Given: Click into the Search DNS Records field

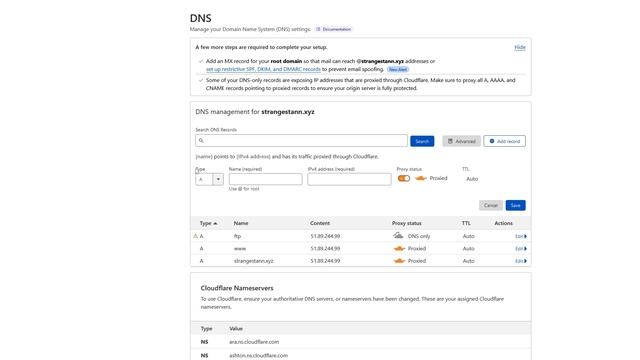Looking at the screenshot, I should click(x=301, y=140).
